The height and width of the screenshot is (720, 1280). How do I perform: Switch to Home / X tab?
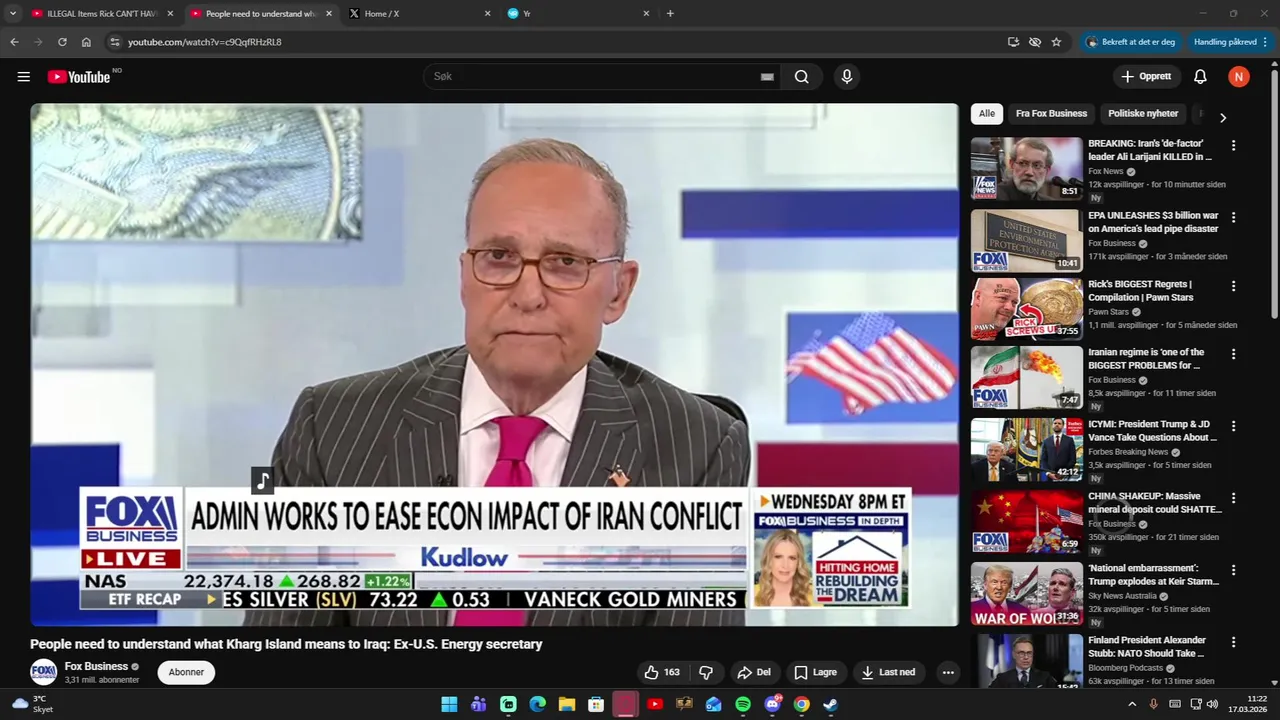tap(420, 13)
